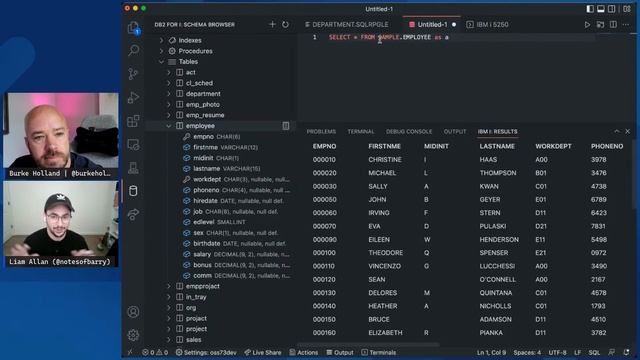Image resolution: width=640 pixels, height=360 pixels.
Task: Expand the Procedures node
Action: [161, 51]
